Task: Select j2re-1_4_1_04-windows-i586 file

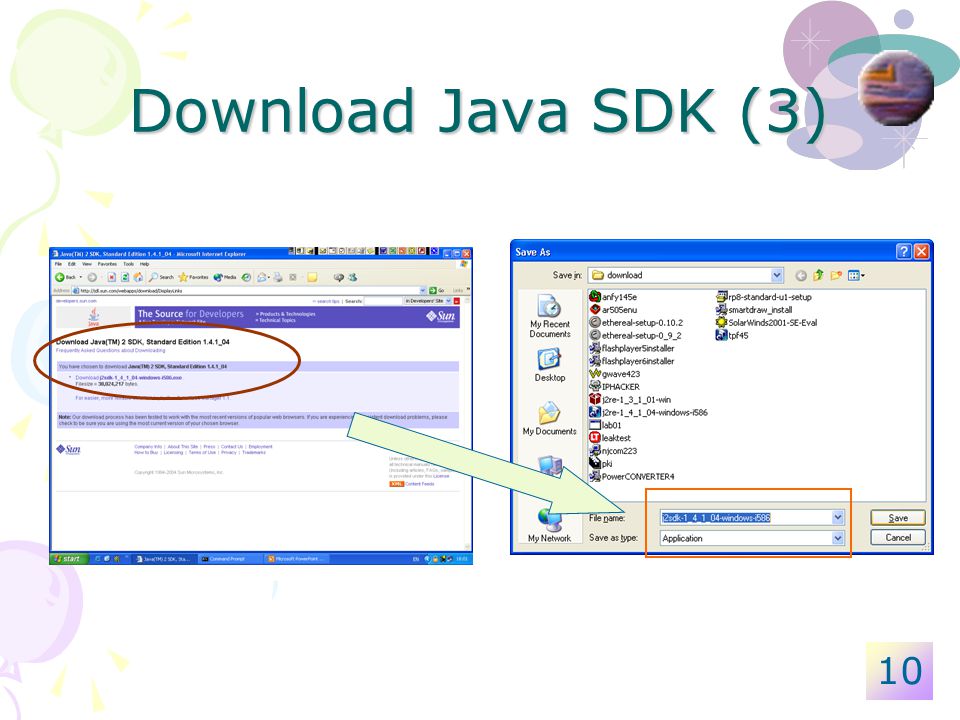Action: click(648, 413)
